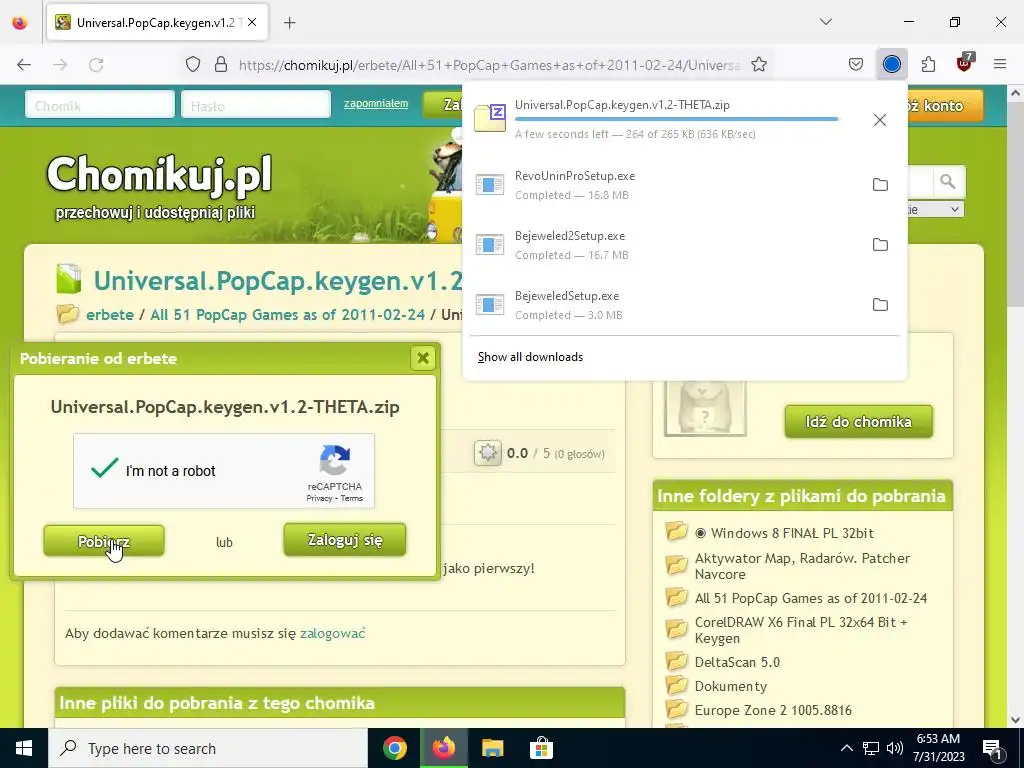Screen dimensions: 1024x768
Task: Click the reCAPTCHA Privacy link
Action: (x=319, y=498)
